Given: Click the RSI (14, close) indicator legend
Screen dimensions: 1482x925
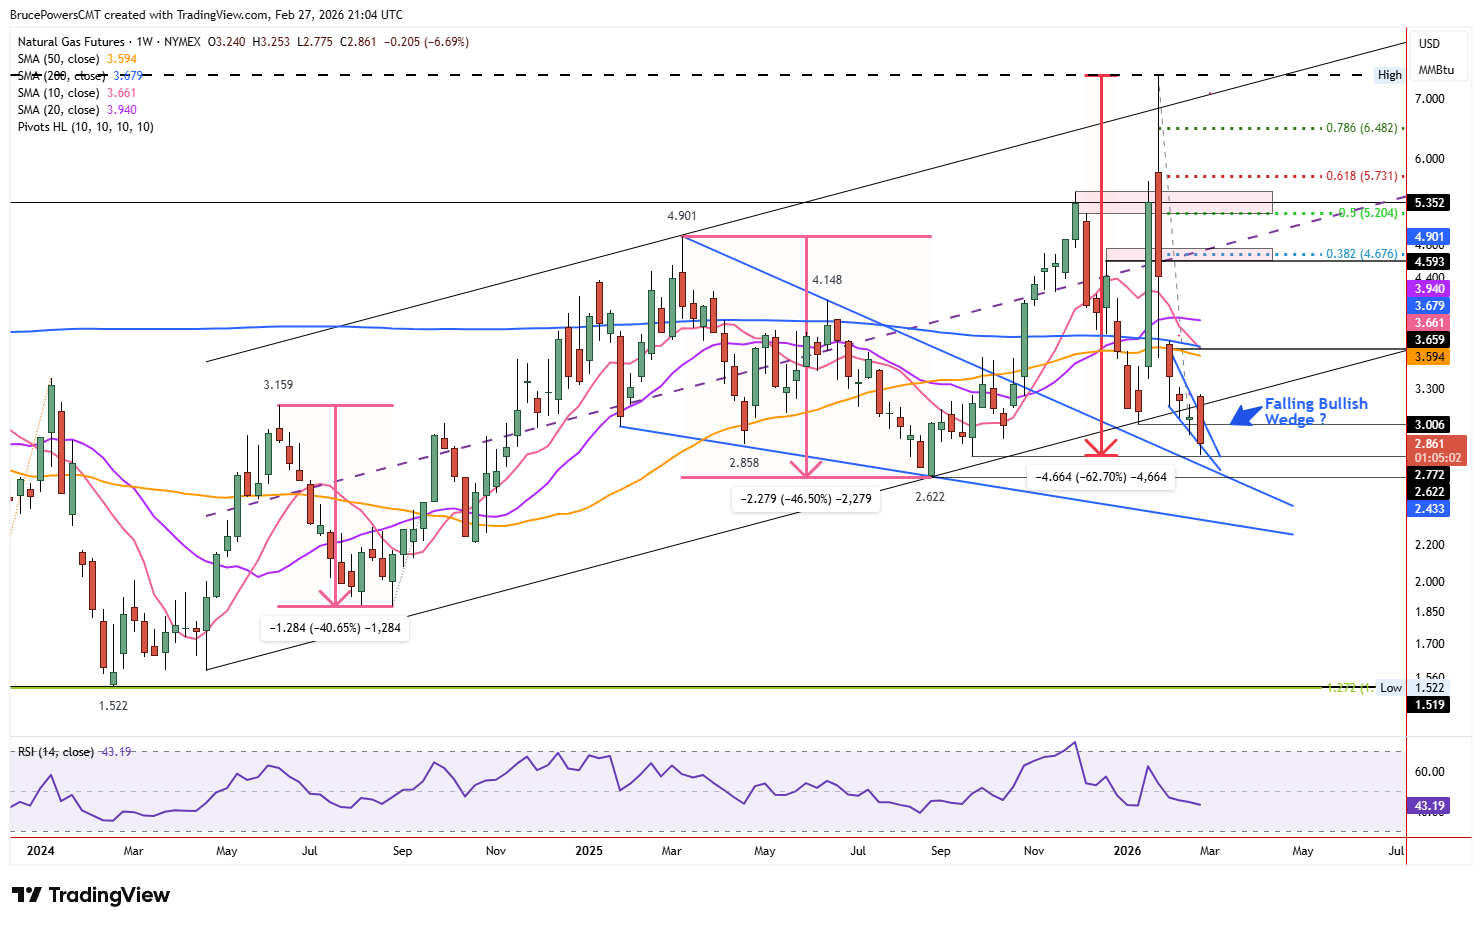Looking at the screenshot, I should click(75, 752).
